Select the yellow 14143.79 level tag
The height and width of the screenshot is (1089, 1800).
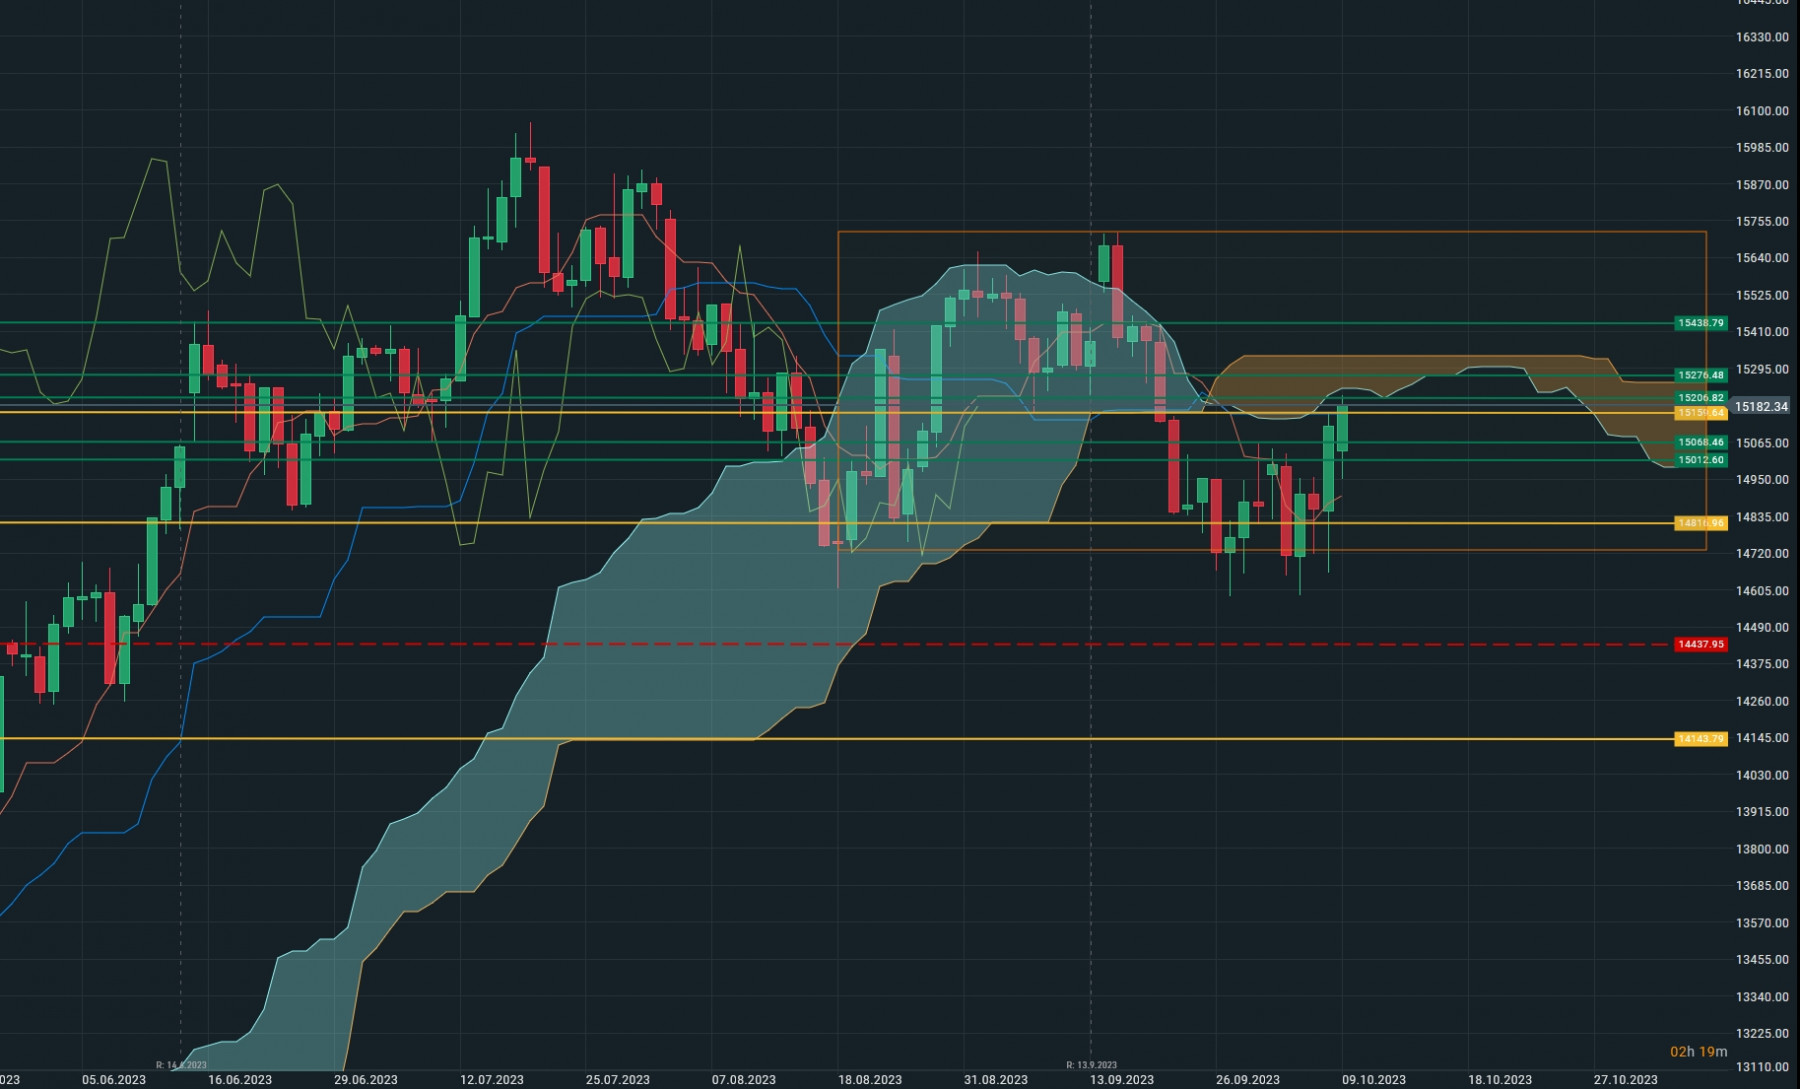point(1700,739)
